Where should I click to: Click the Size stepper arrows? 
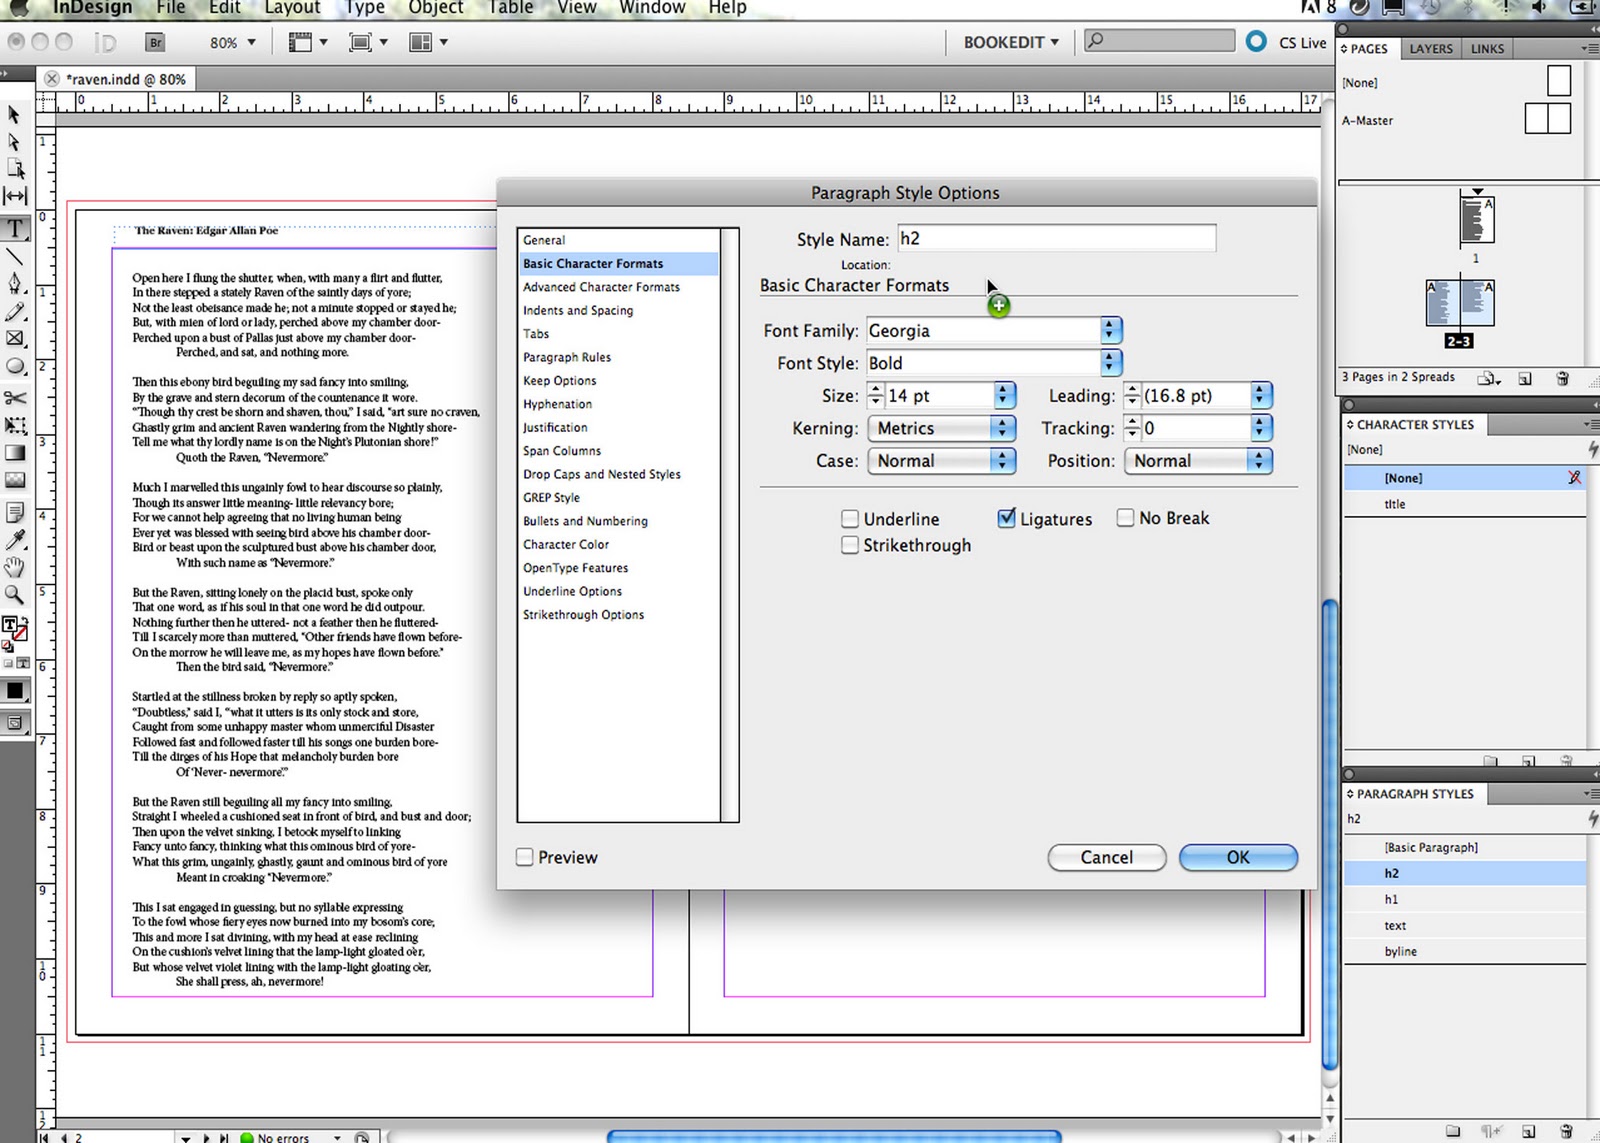tap(876, 396)
